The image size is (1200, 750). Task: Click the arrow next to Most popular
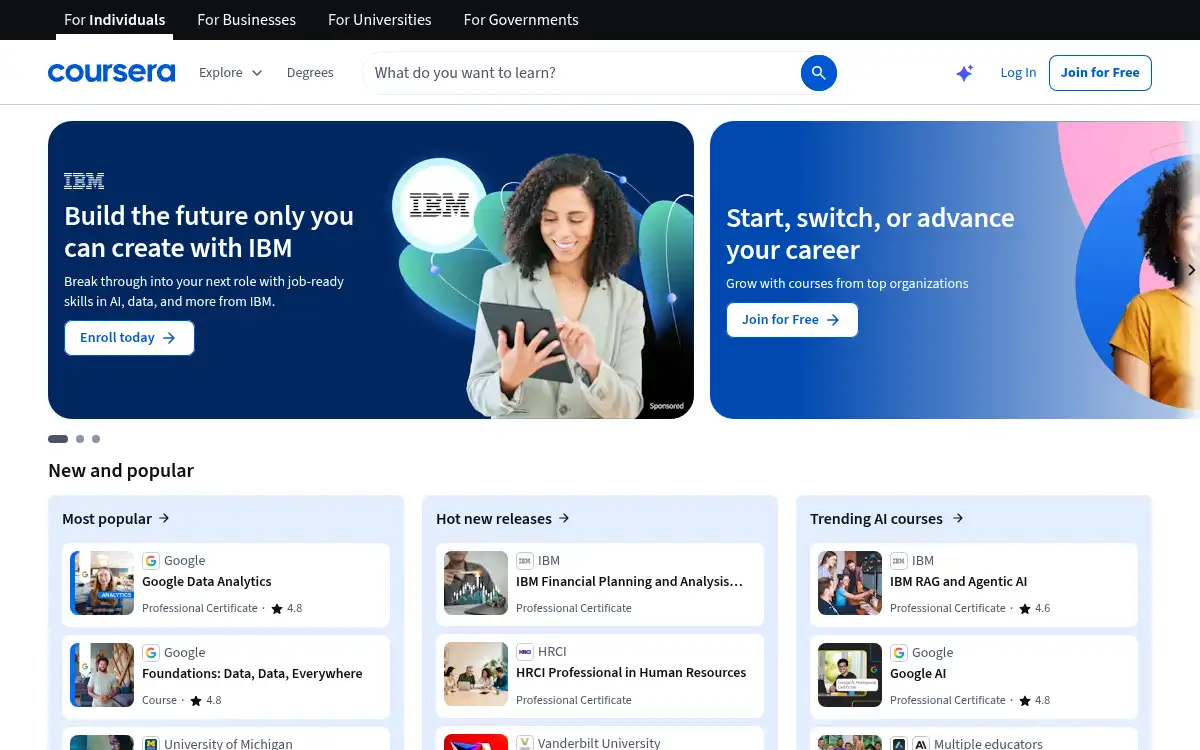pos(164,518)
